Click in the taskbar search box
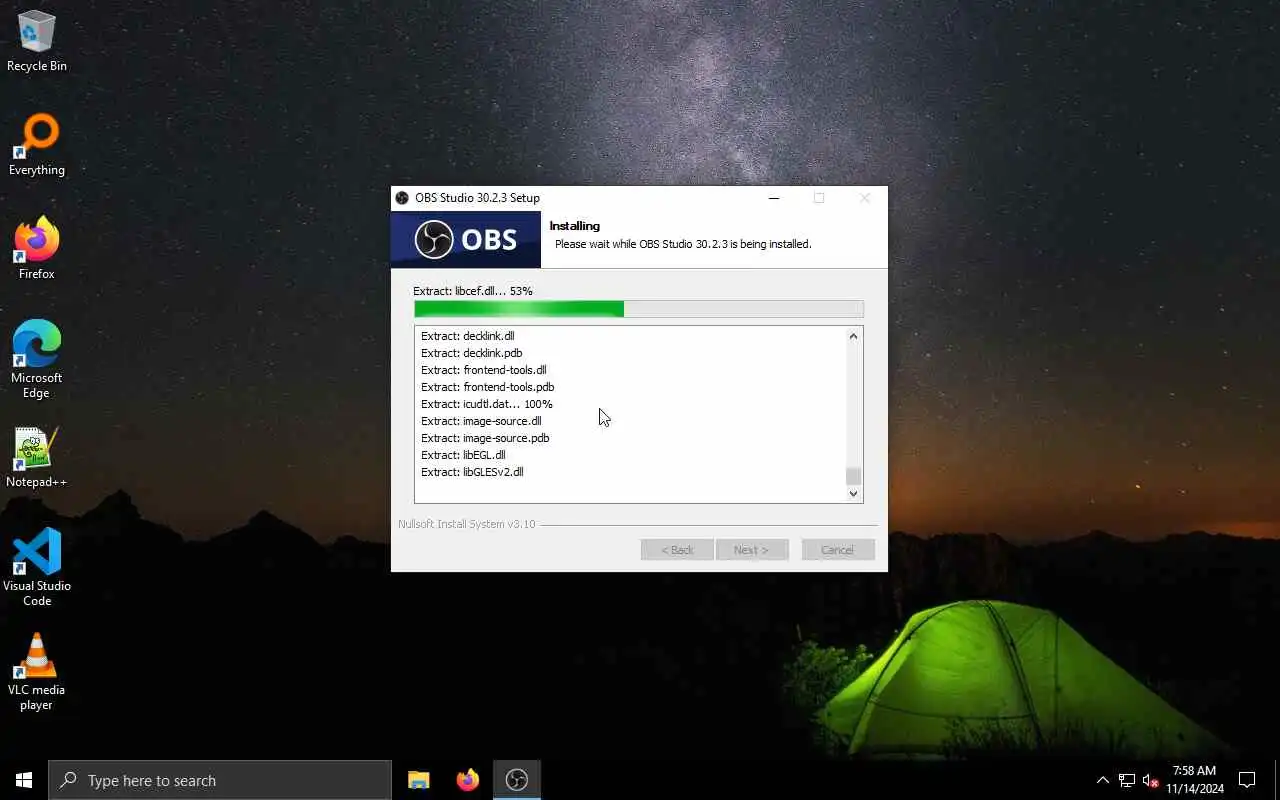Screen dimensions: 1280x800 [220, 780]
